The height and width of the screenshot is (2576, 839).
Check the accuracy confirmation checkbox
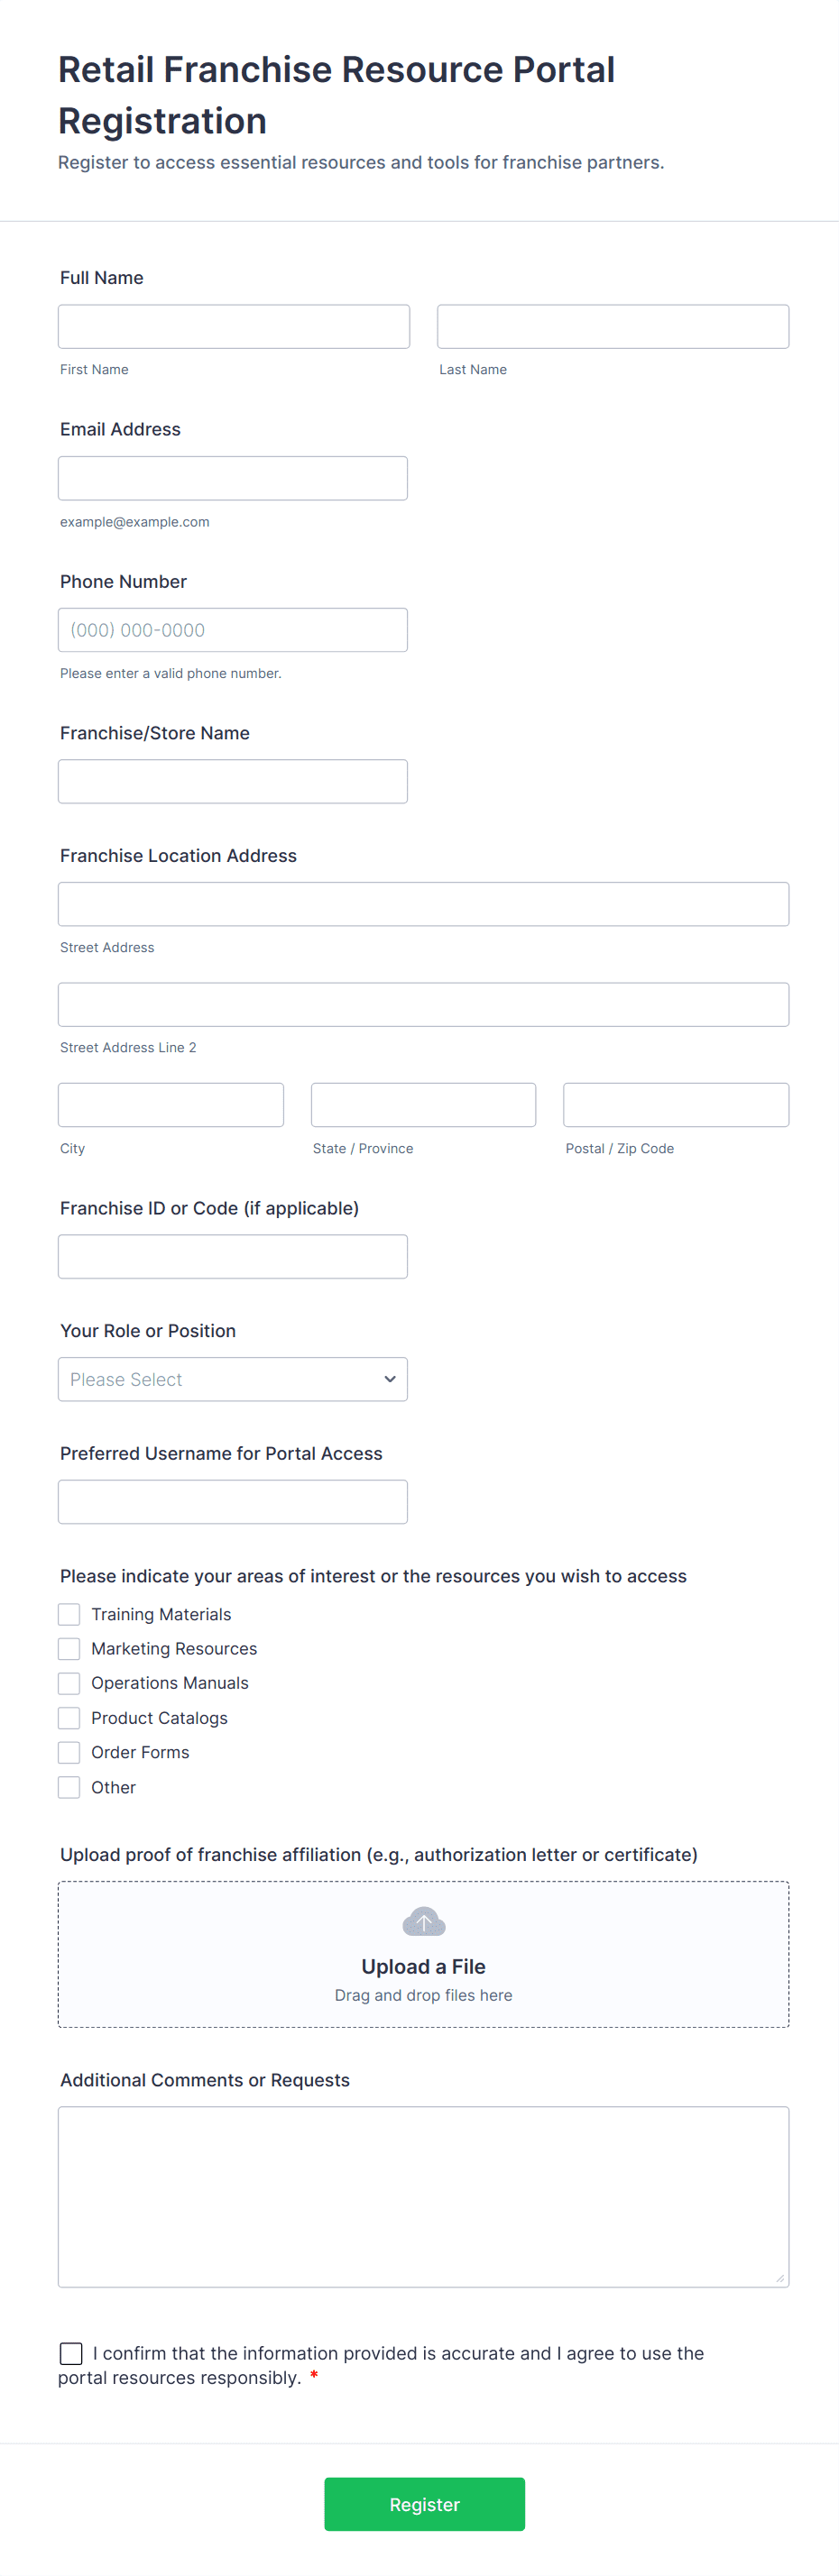[x=71, y=2353]
